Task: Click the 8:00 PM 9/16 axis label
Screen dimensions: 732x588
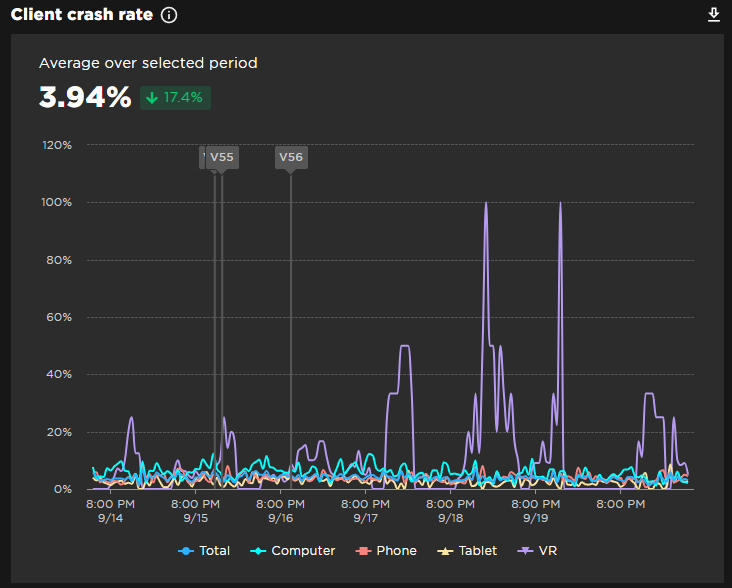Action: coord(280,511)
